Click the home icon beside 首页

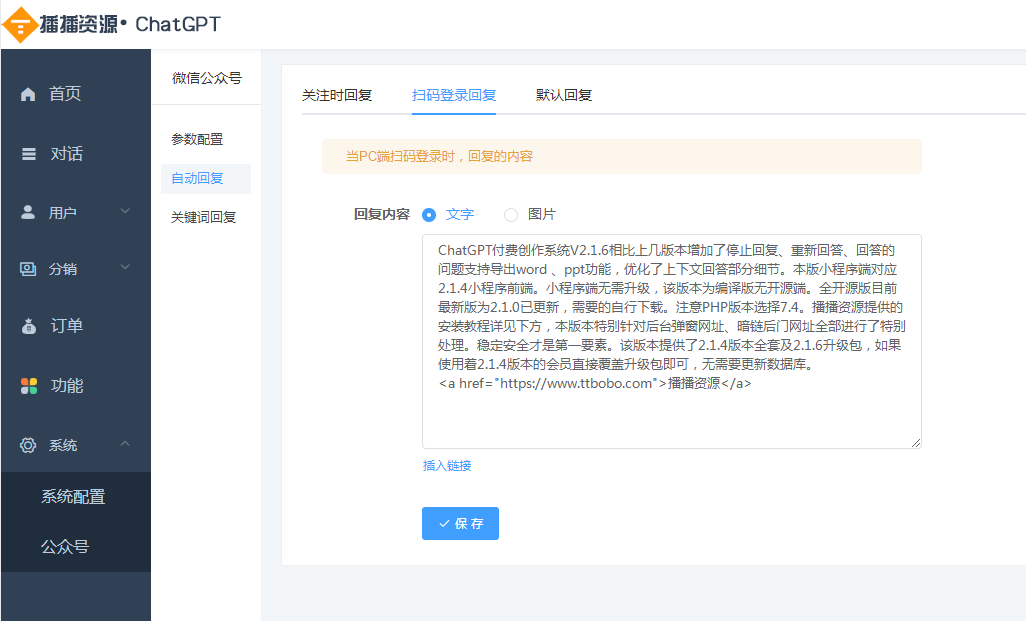click(27, 94)
